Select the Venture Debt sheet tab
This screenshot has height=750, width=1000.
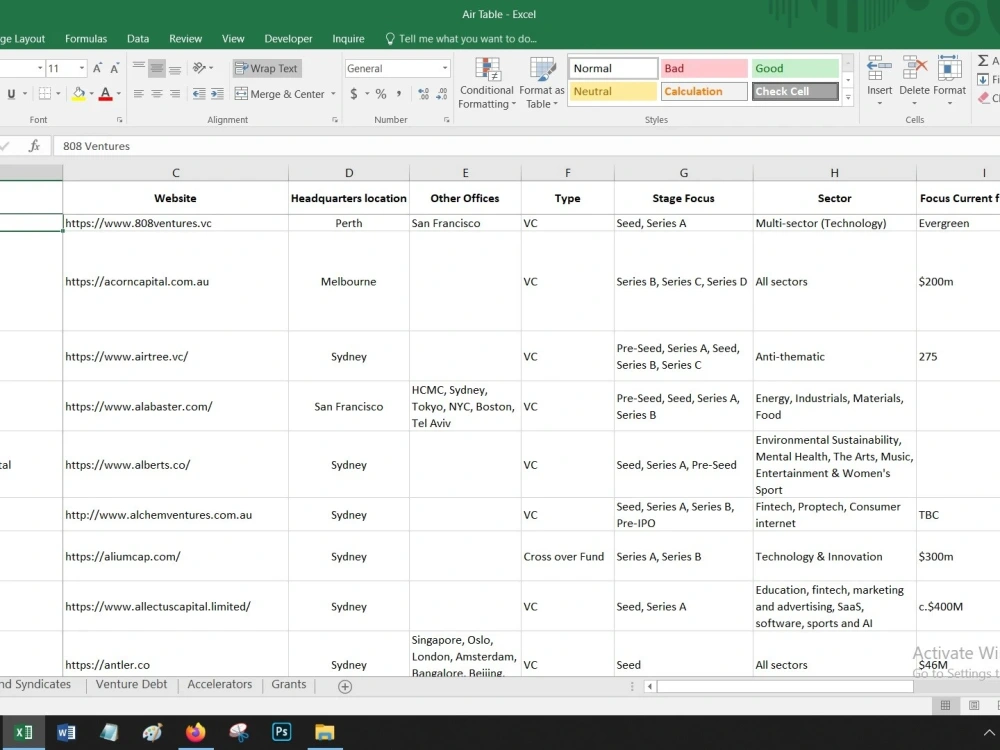coord(131,685)
